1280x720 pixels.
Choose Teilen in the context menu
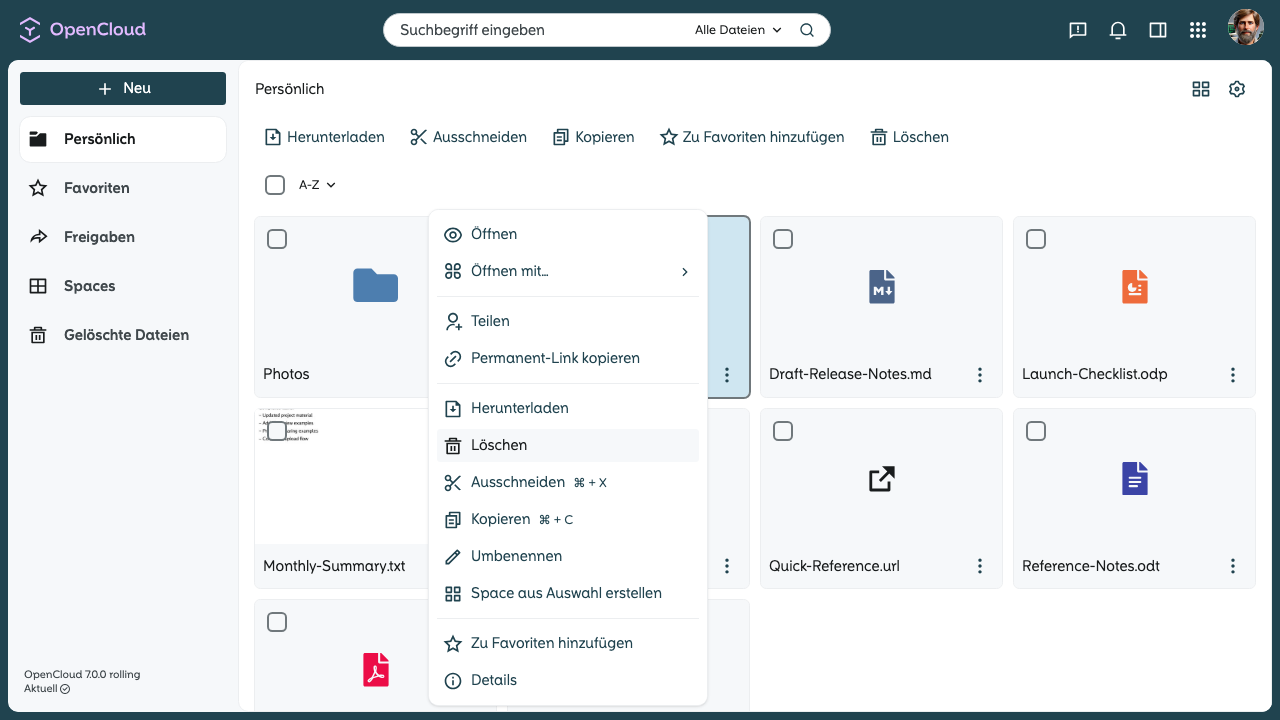[x=568, y=321]
